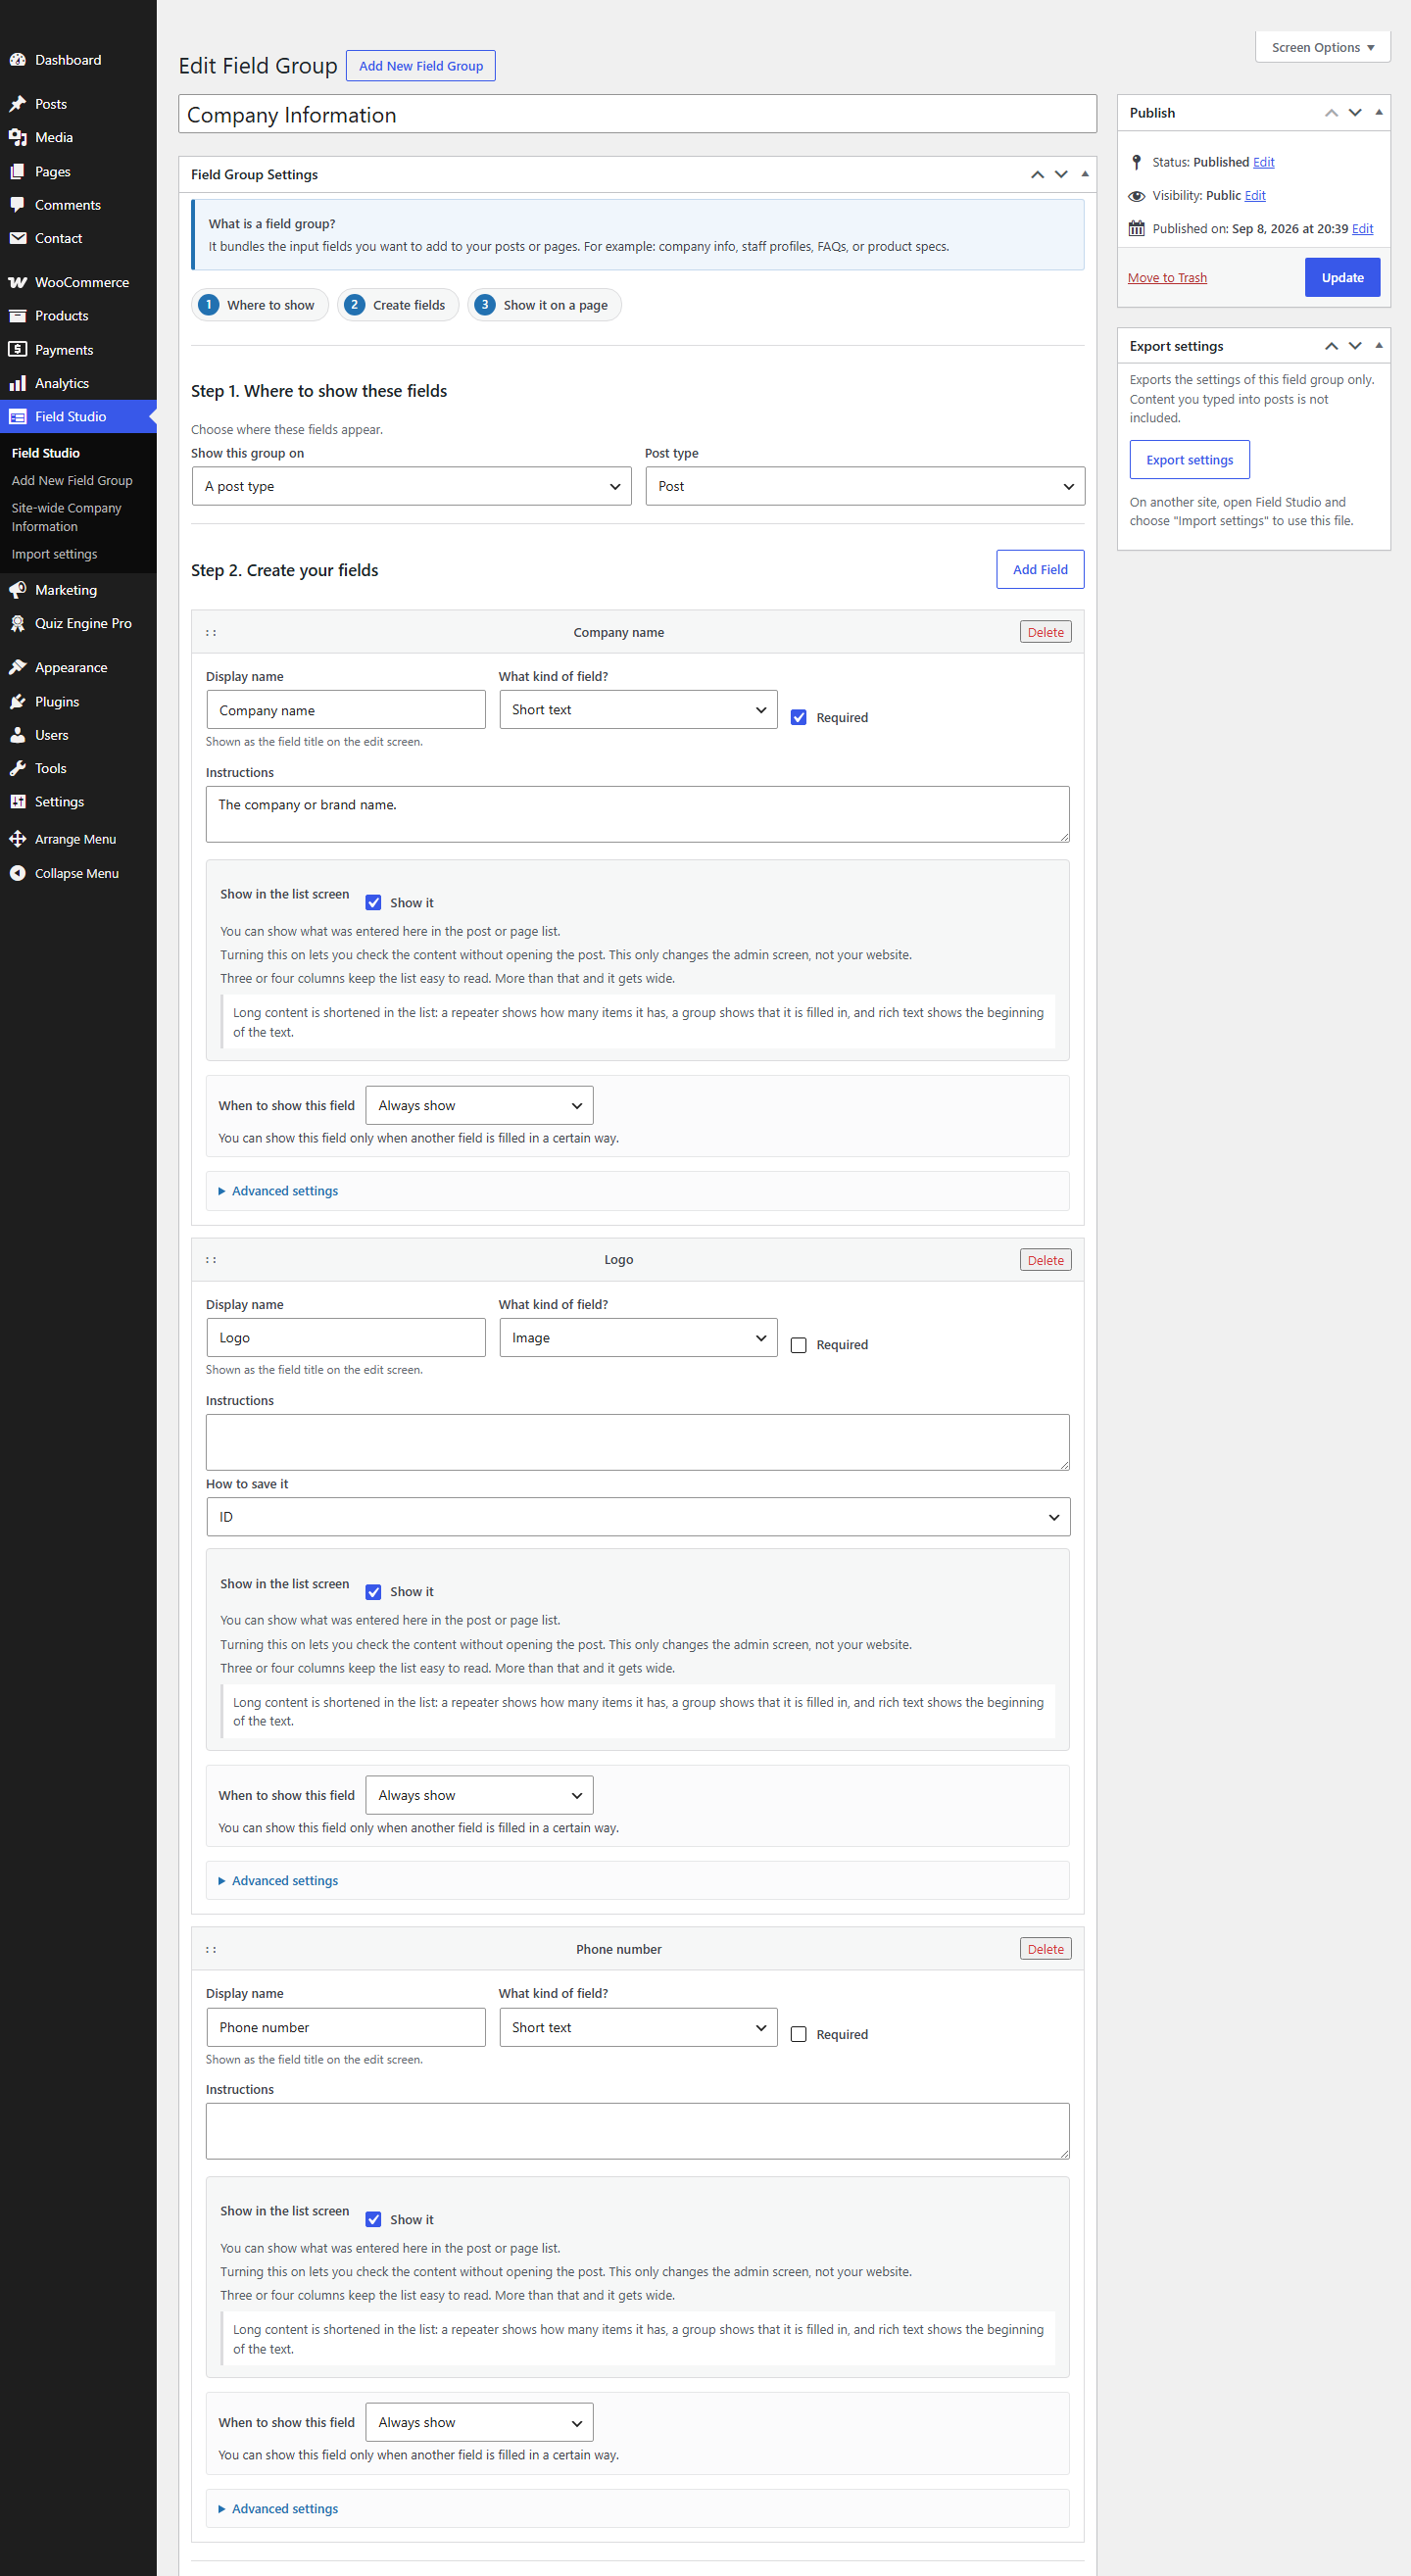Open field kind dropdown for Company name
Image resolution: width=1411 pixels, height=2576 pixels.
pos(638,710)
